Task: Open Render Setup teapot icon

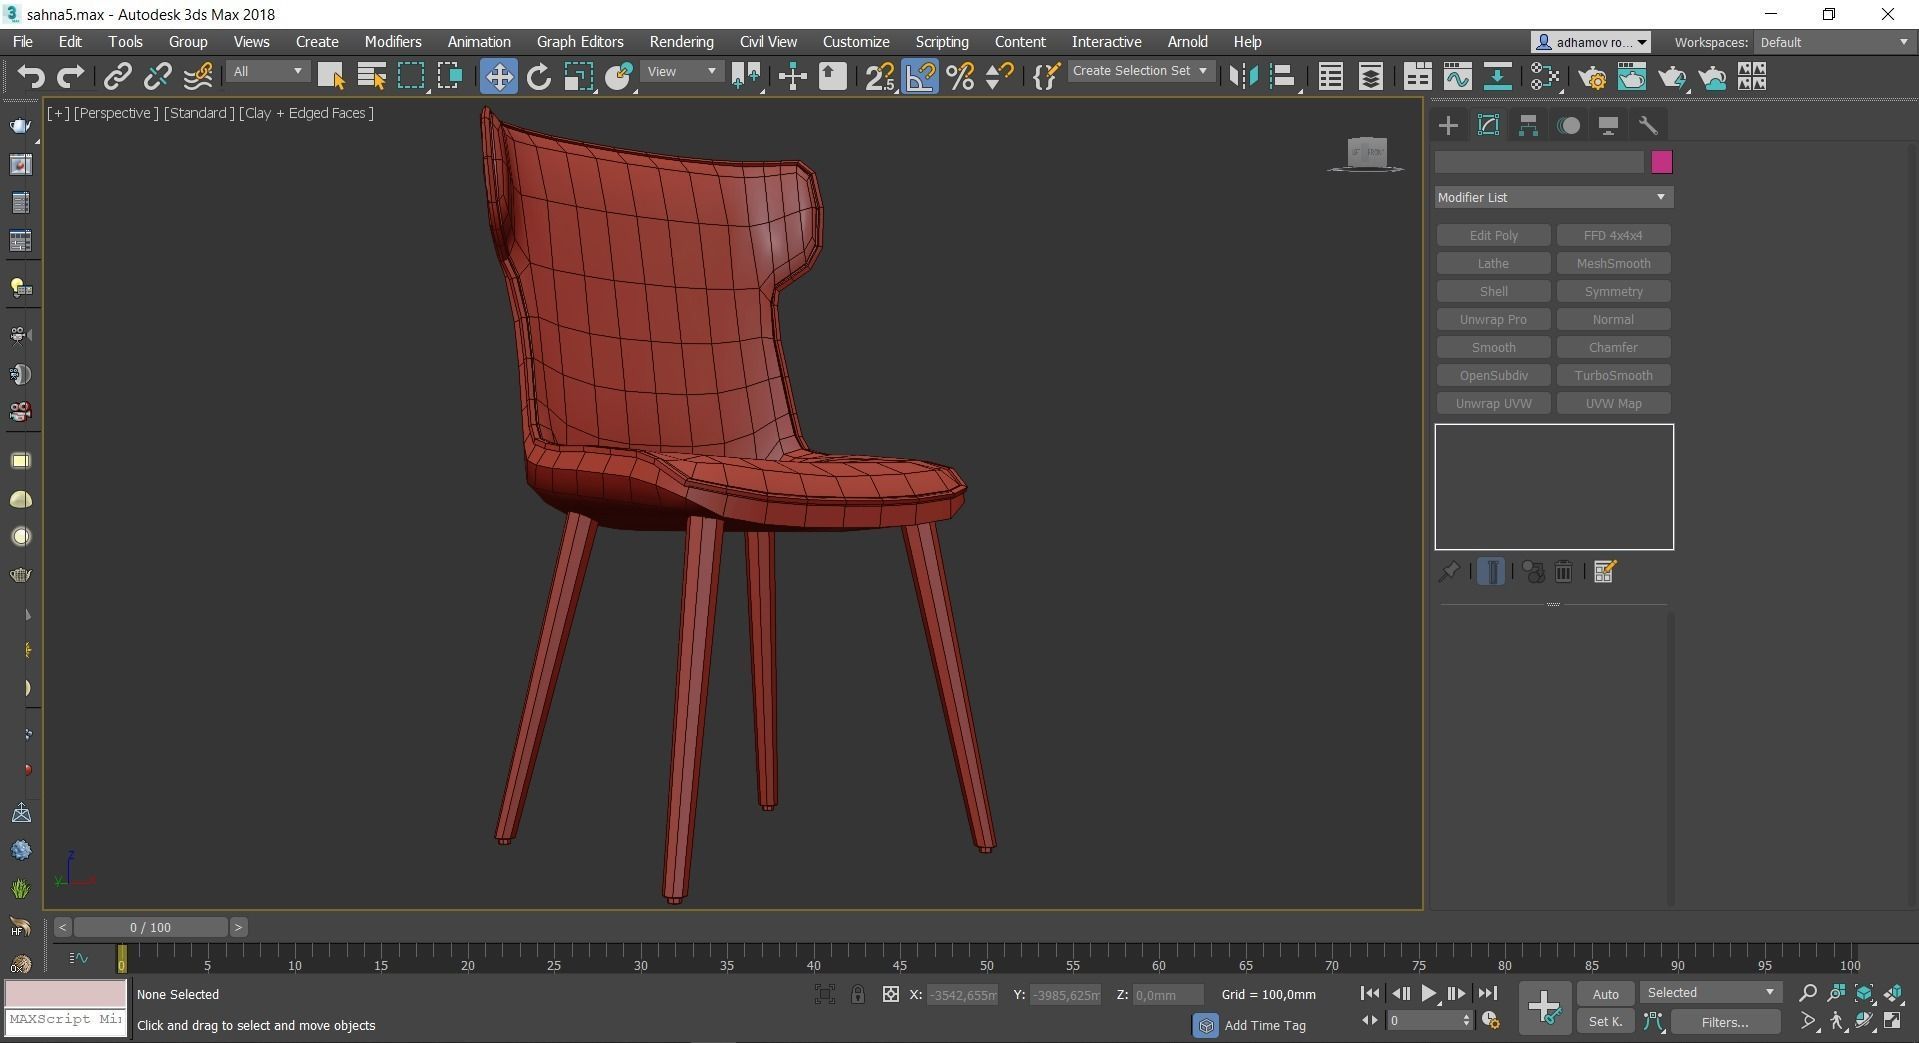Action: click(x=1592, y=77)
